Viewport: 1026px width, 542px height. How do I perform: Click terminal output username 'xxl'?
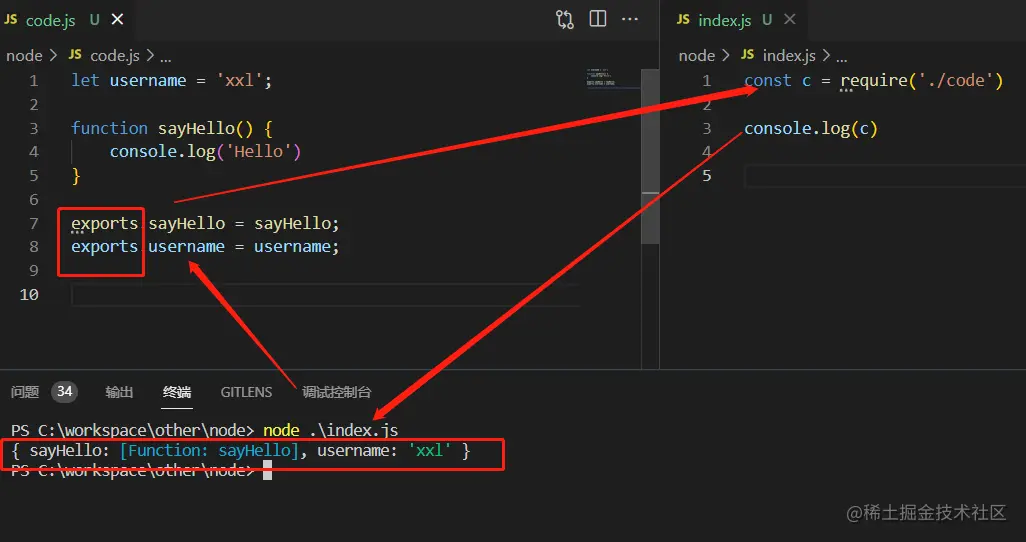[x=429, y=450]
